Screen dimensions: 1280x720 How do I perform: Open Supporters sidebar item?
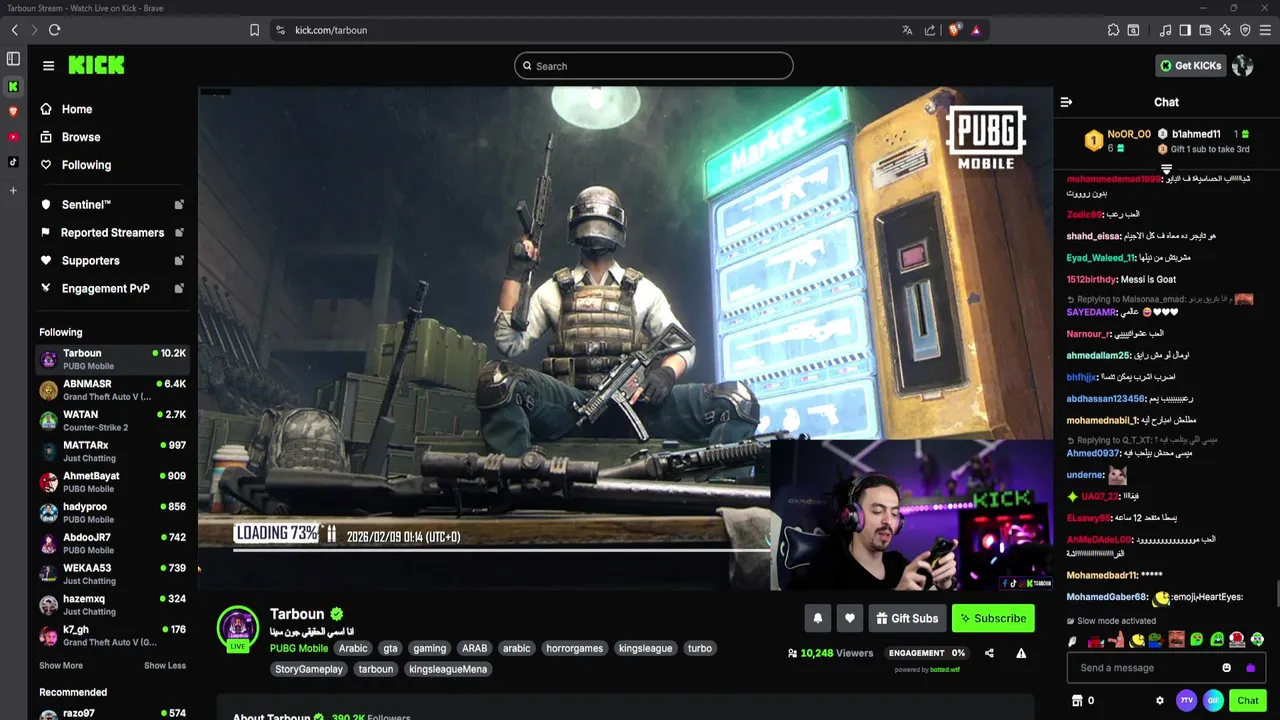coord(113,260)
